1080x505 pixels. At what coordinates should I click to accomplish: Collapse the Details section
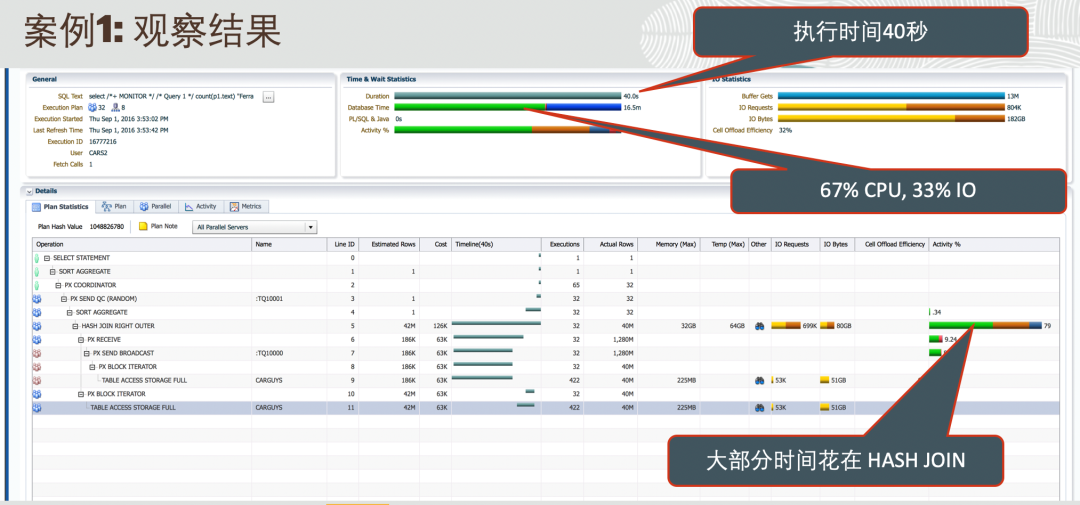pos(29,191)
